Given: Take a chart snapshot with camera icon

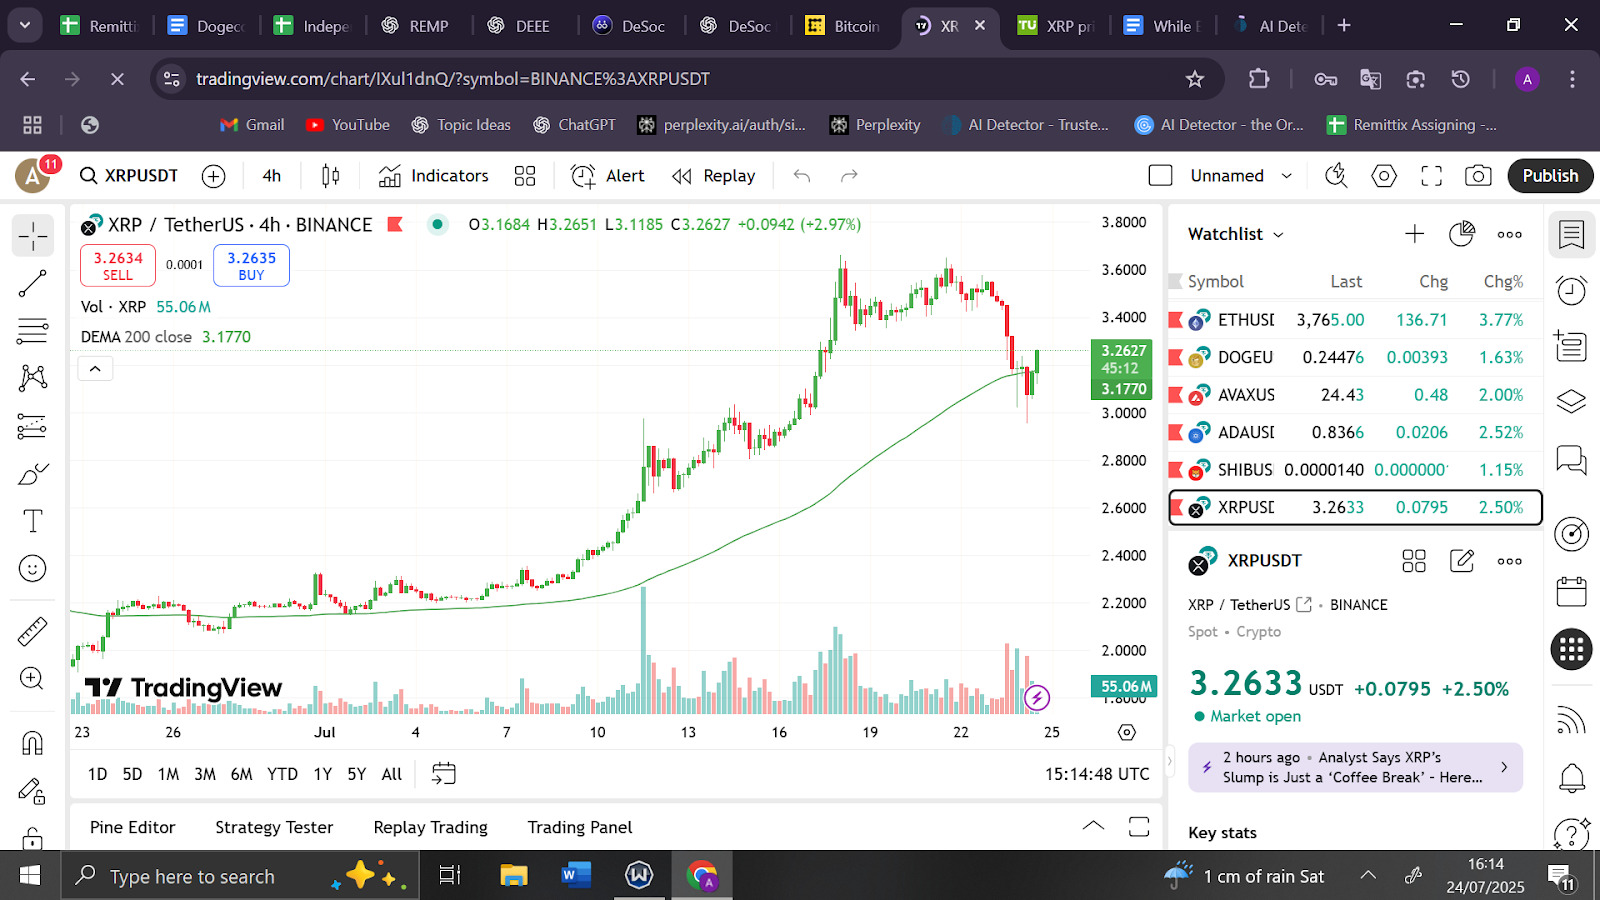Looking at the screenshot, I should [1478, 176].
